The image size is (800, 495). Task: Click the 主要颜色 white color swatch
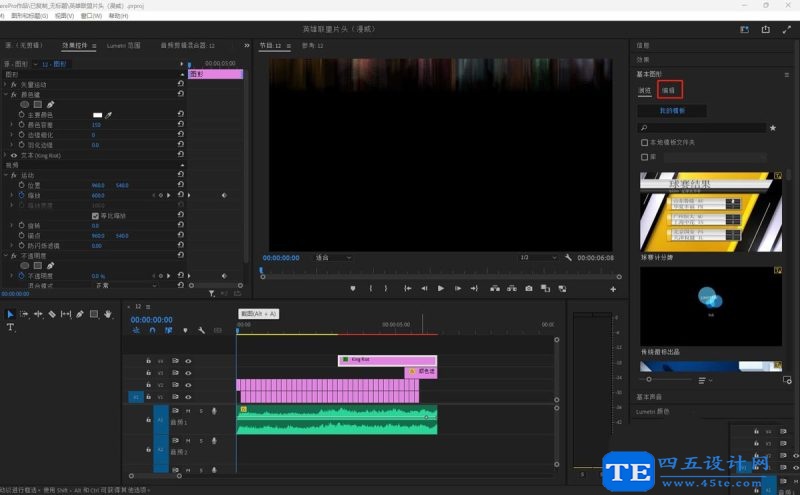point(97,115)
